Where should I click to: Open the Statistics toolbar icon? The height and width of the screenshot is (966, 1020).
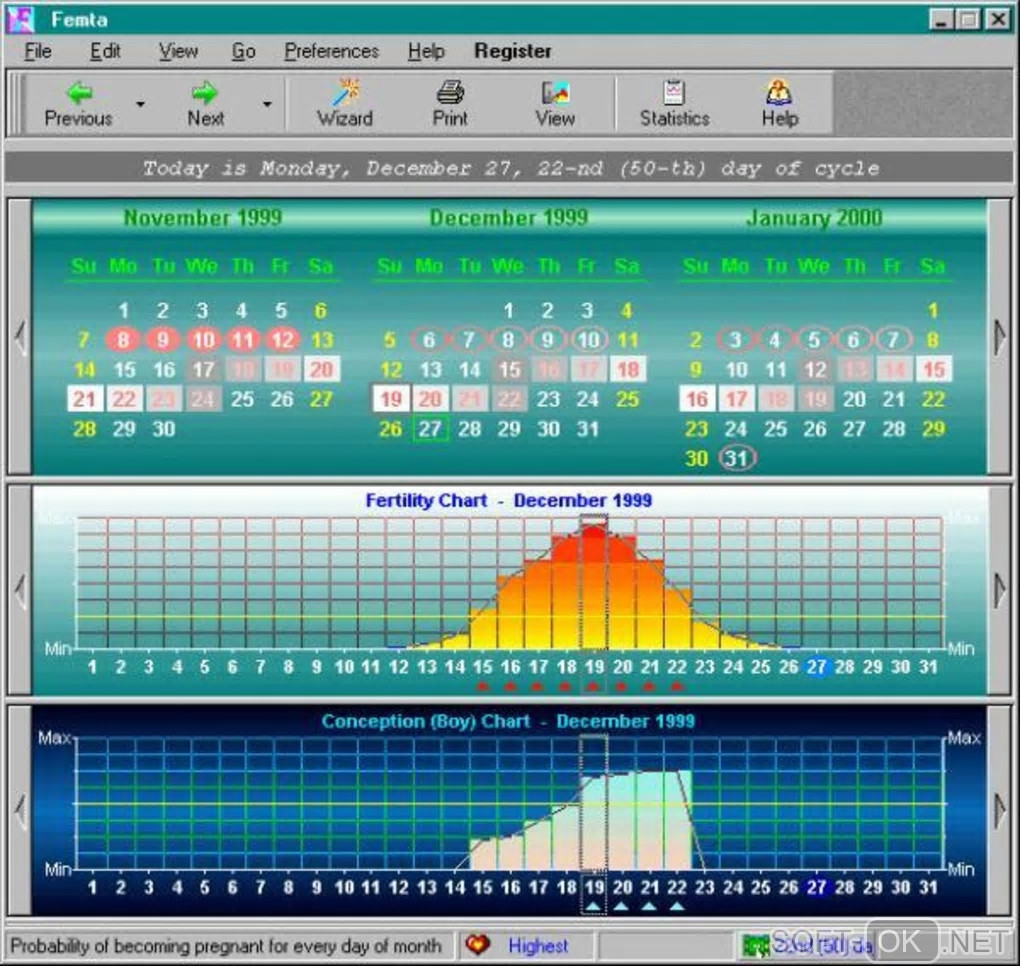[675, 104]
